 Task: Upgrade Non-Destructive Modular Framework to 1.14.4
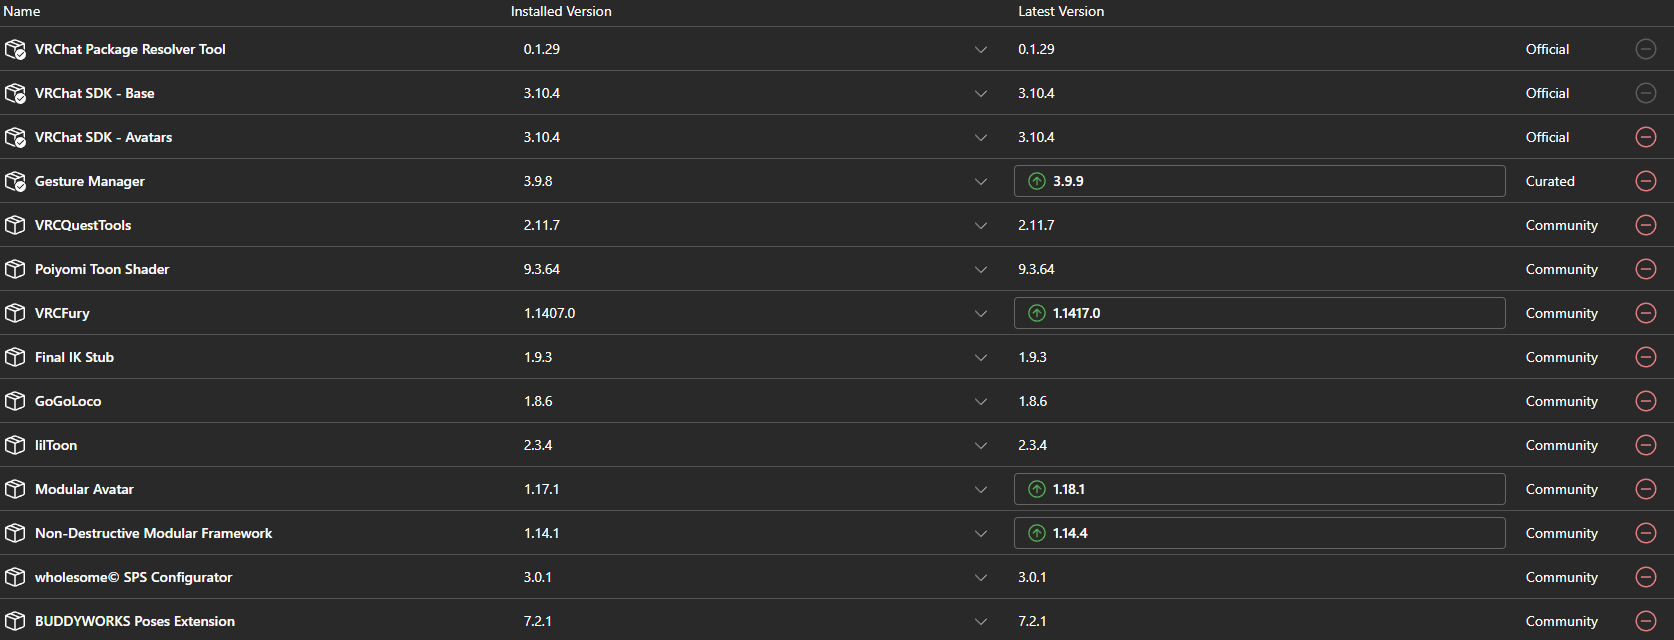point(1260,533)
